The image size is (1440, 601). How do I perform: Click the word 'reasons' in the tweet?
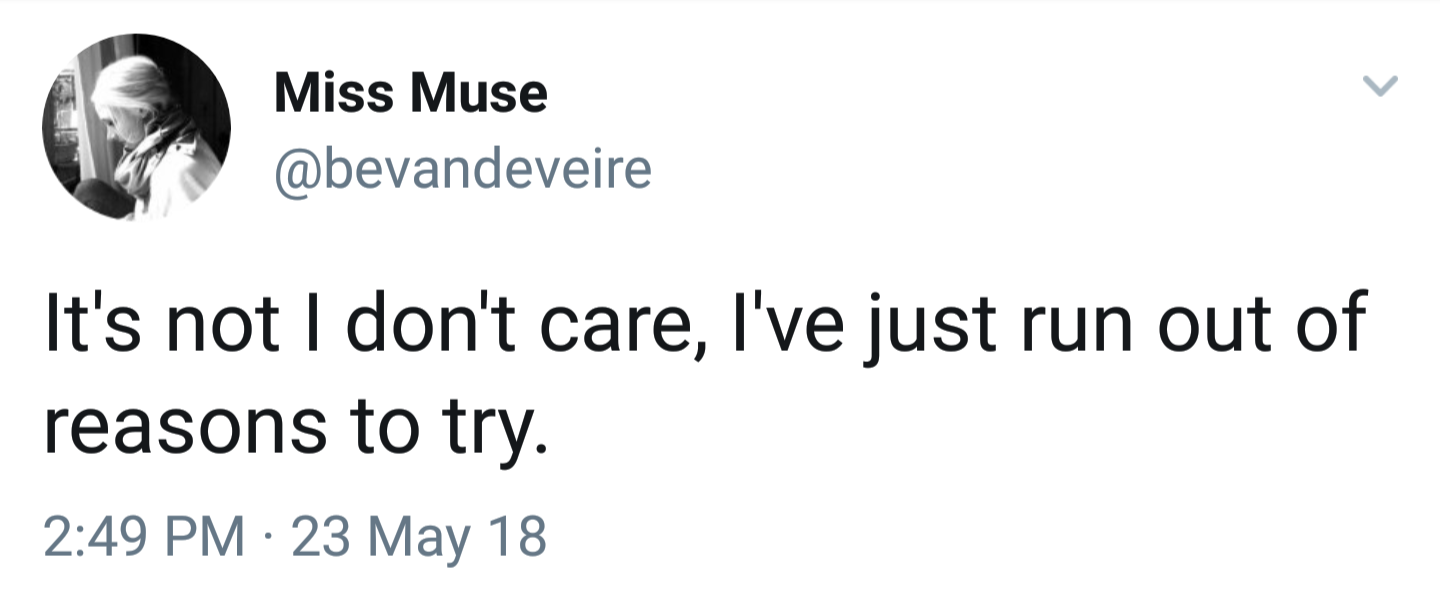pos(183,424)
